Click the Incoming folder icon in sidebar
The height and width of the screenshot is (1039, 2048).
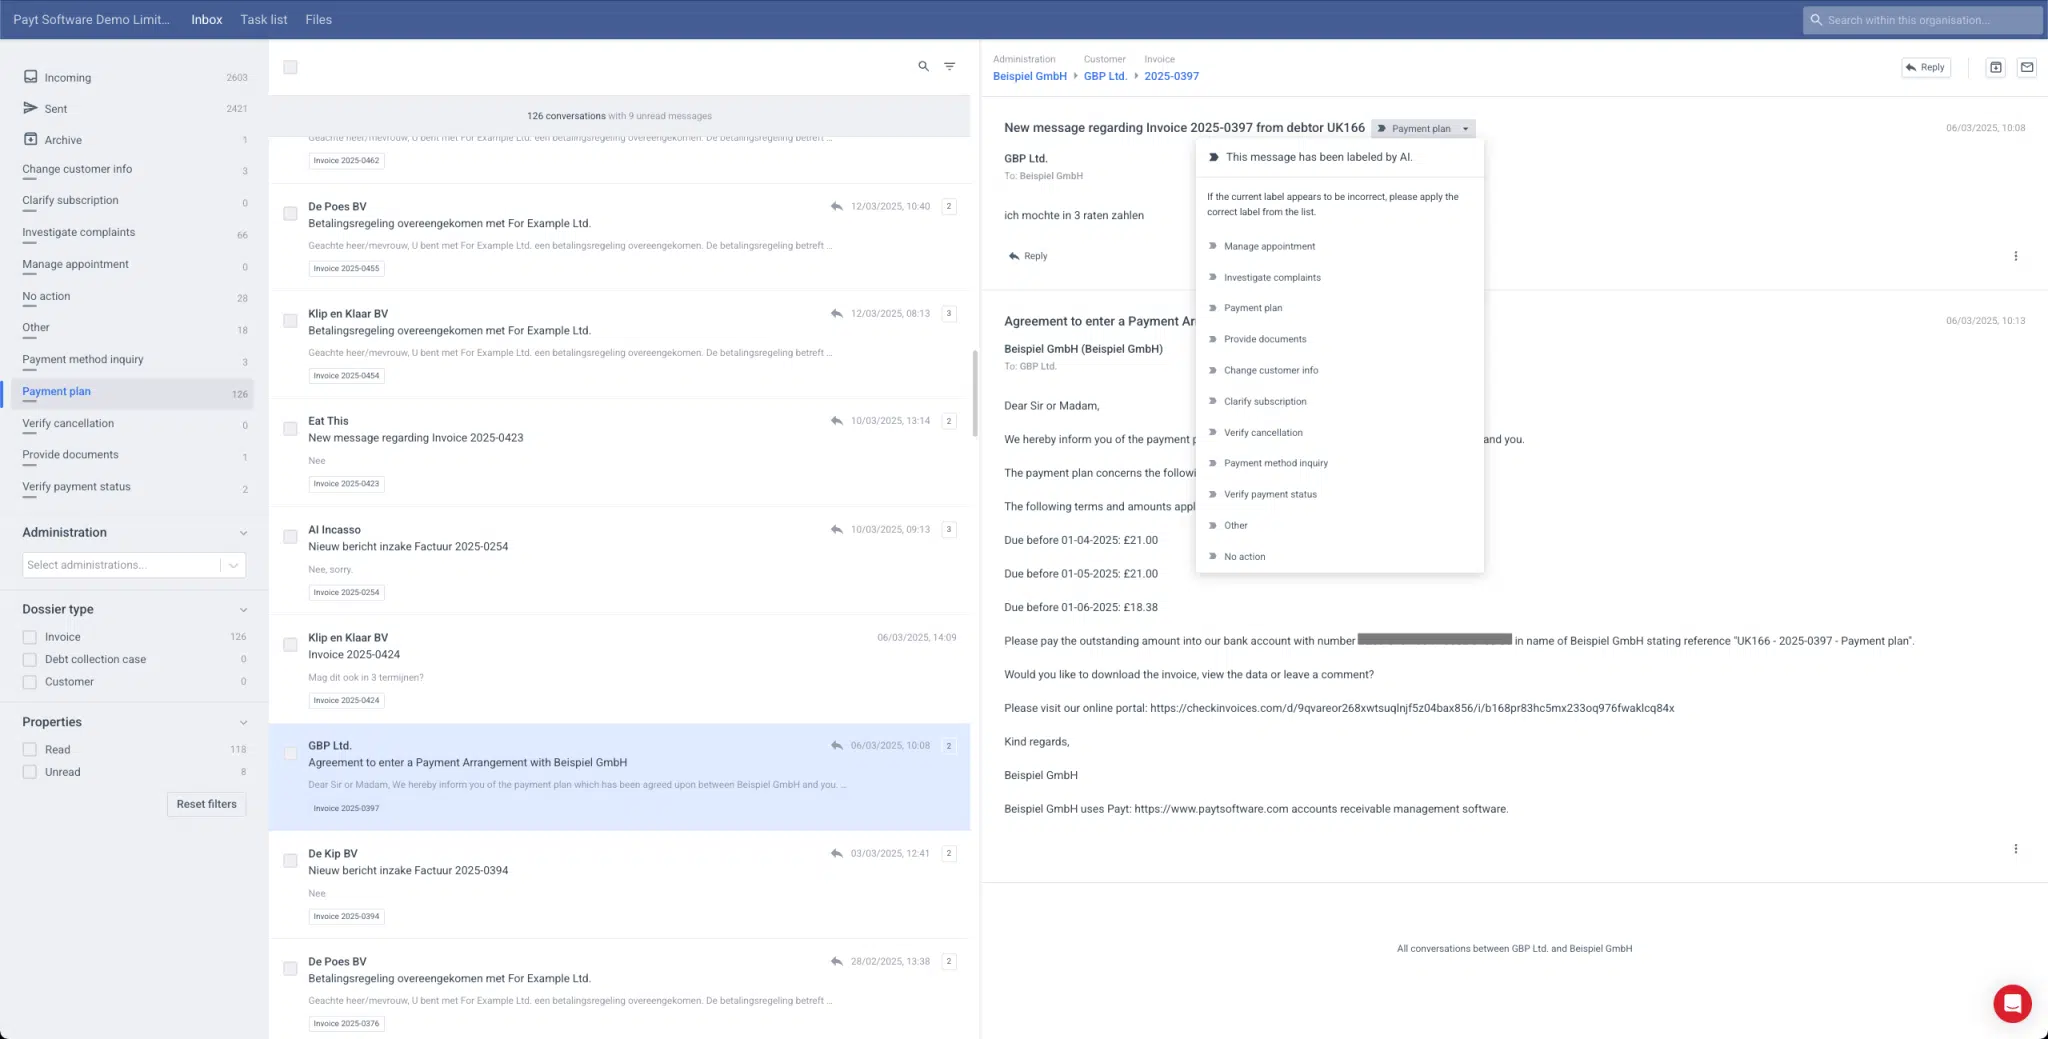click(31, 77)
